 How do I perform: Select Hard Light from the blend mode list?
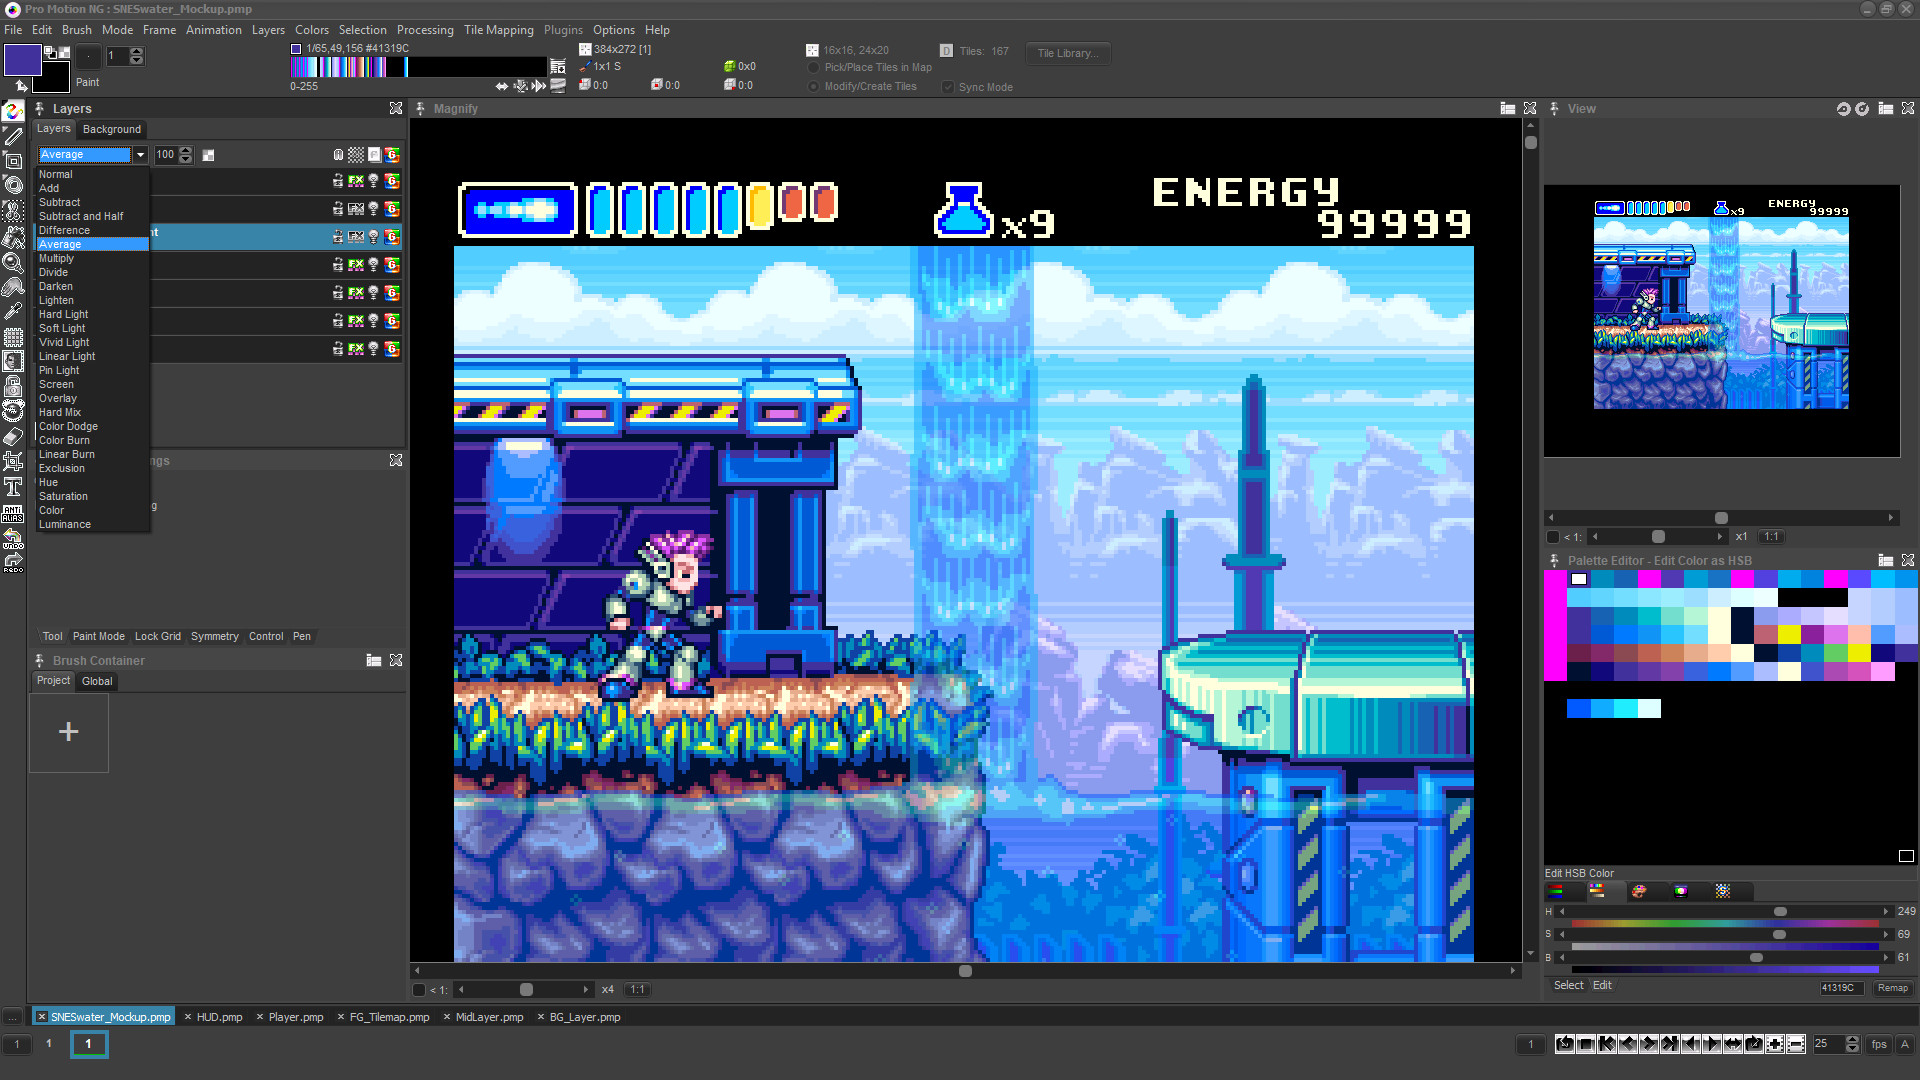pos(63,314)
